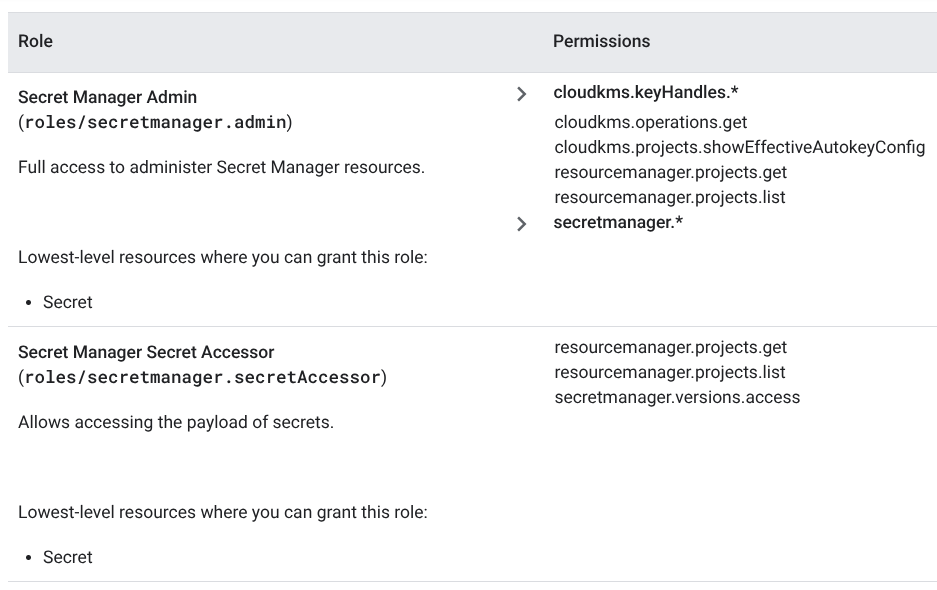
Task: Click secretmanager.* bold permission text
Action: point(618,222)
